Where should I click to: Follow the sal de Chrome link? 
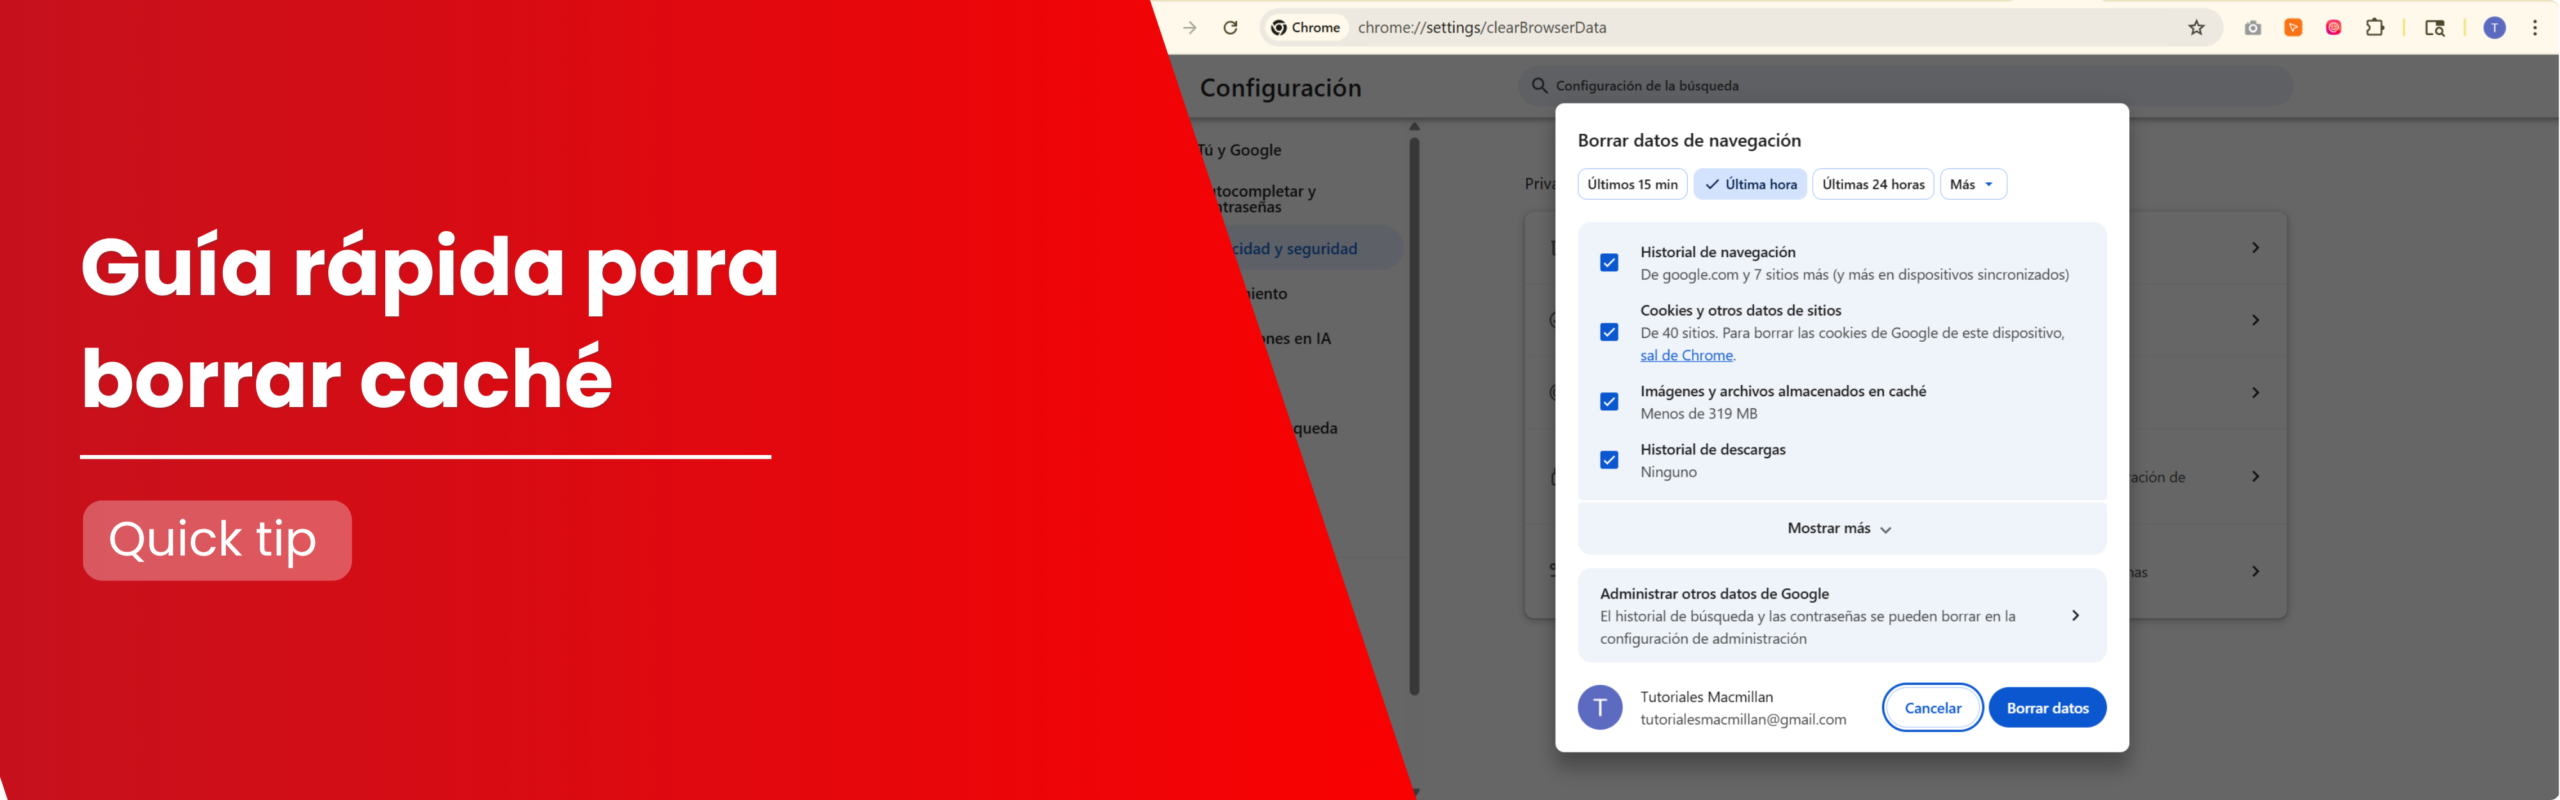(x=1686, y=355)
